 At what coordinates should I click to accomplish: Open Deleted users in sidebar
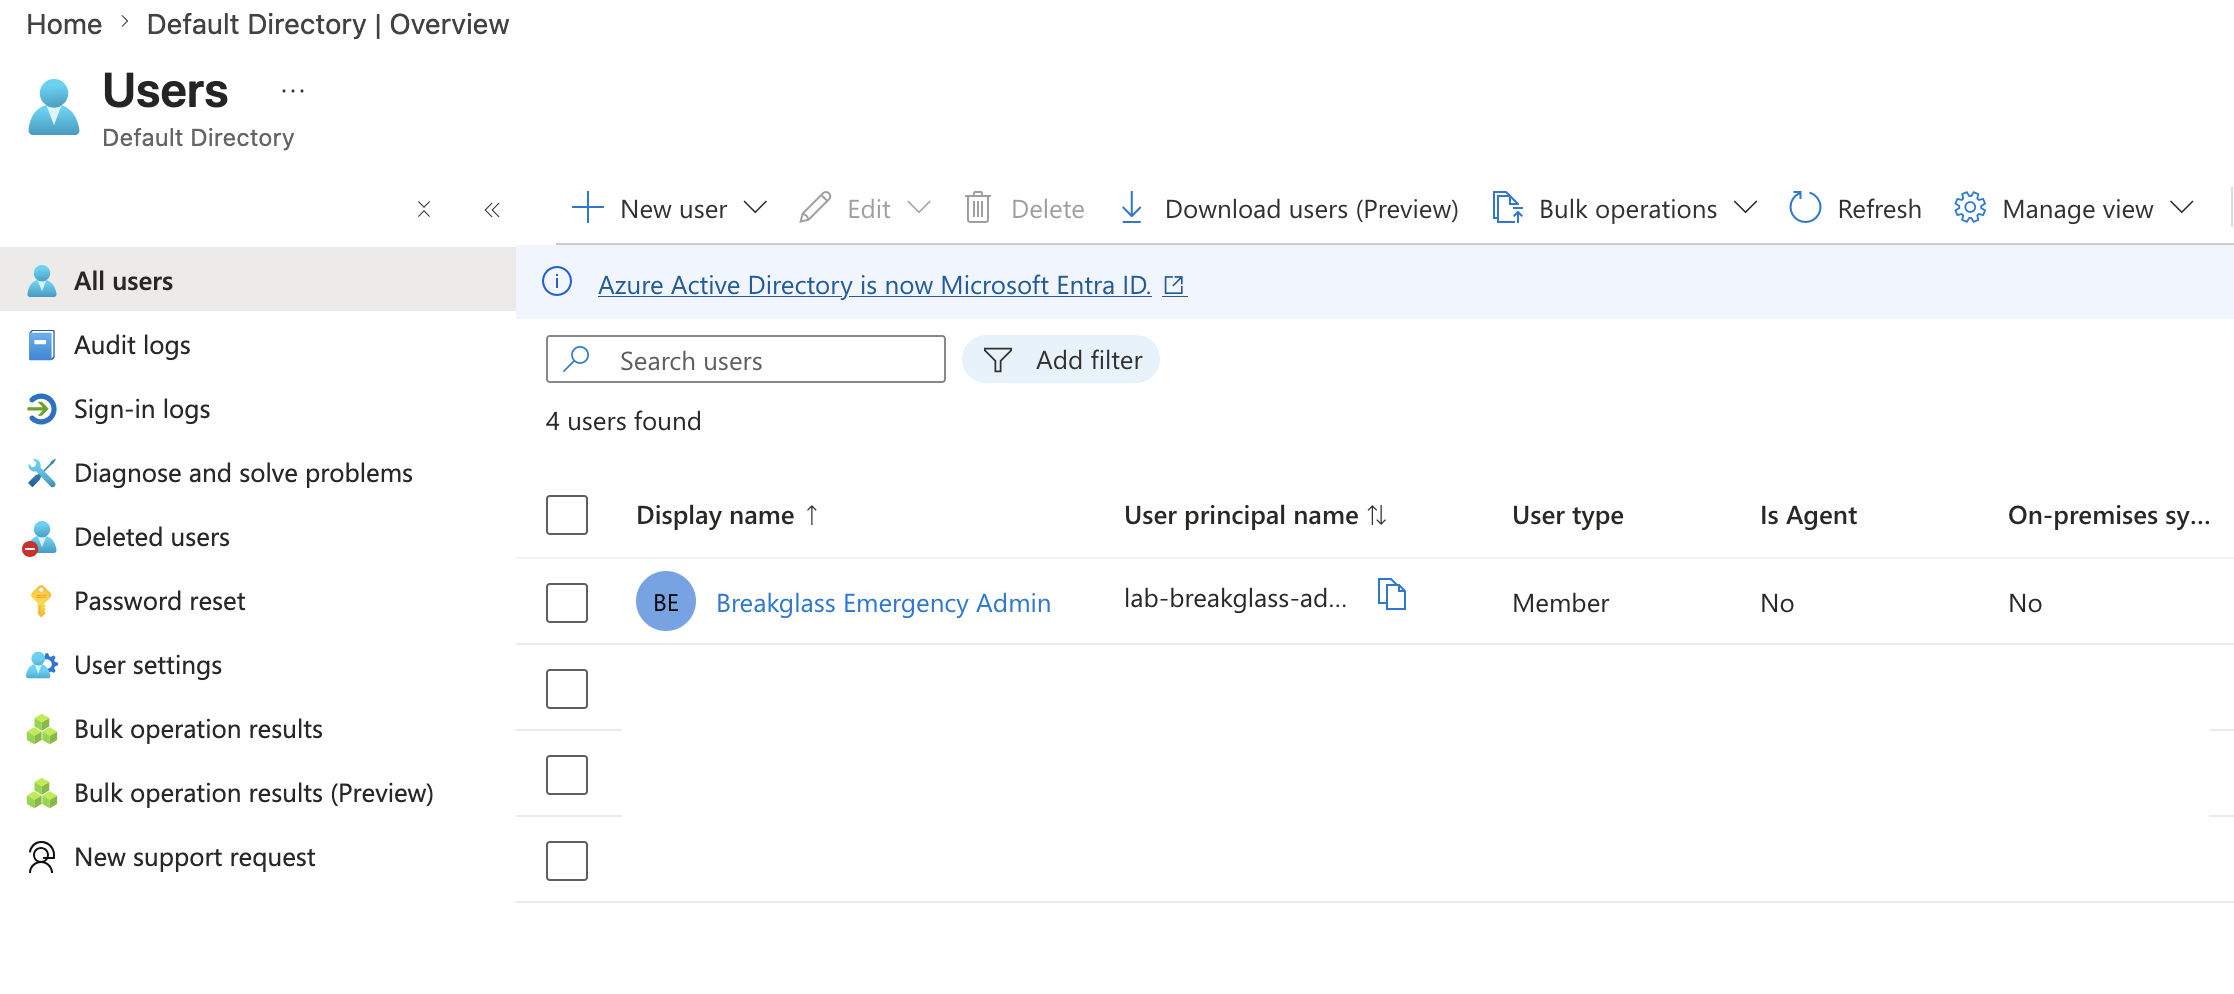[258, 537]
